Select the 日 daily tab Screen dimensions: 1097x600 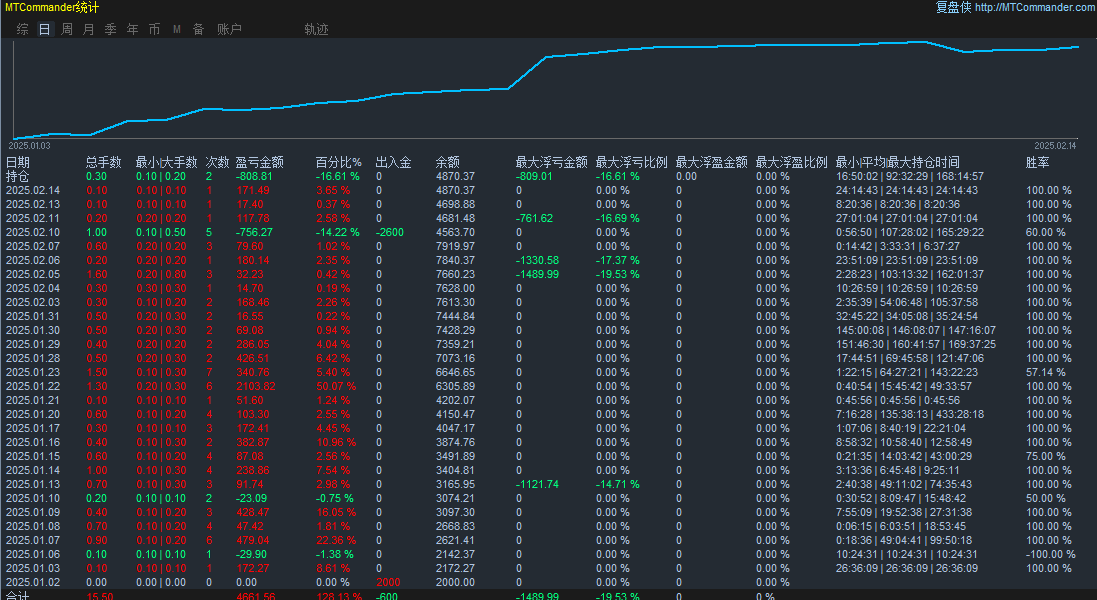(44, 29)
